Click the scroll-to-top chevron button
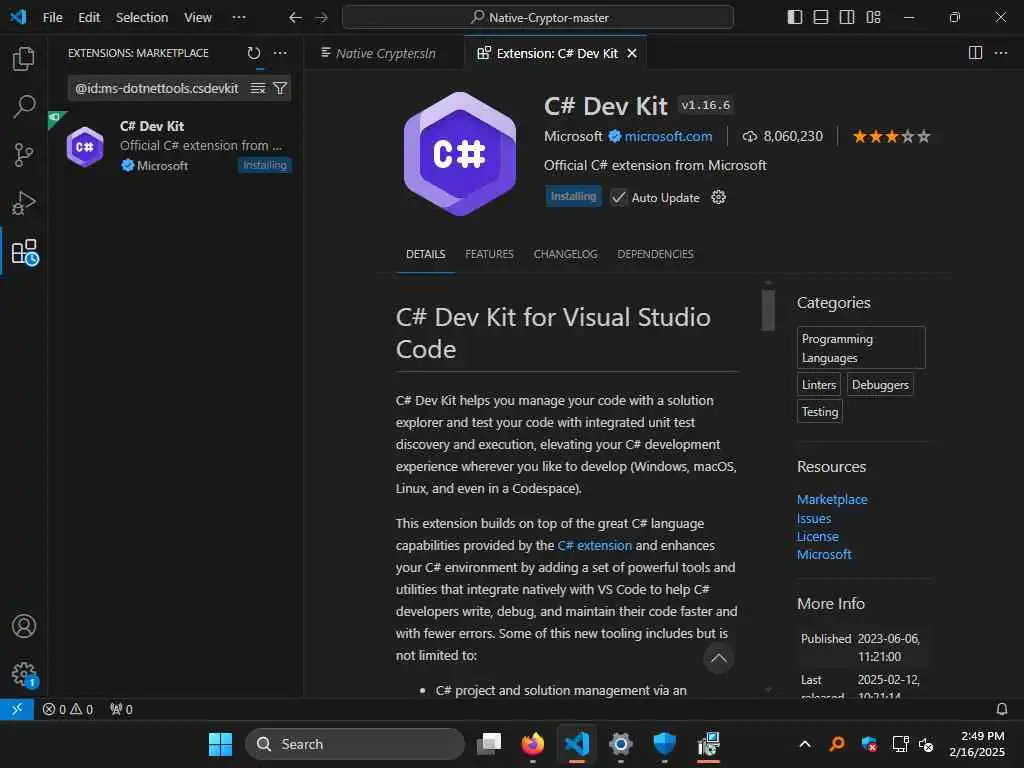The image size is (1024, 768). [718, 658]
